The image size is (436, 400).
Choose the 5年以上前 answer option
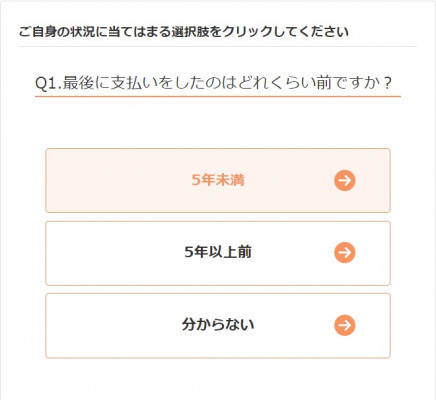click(x=218, y=253)
